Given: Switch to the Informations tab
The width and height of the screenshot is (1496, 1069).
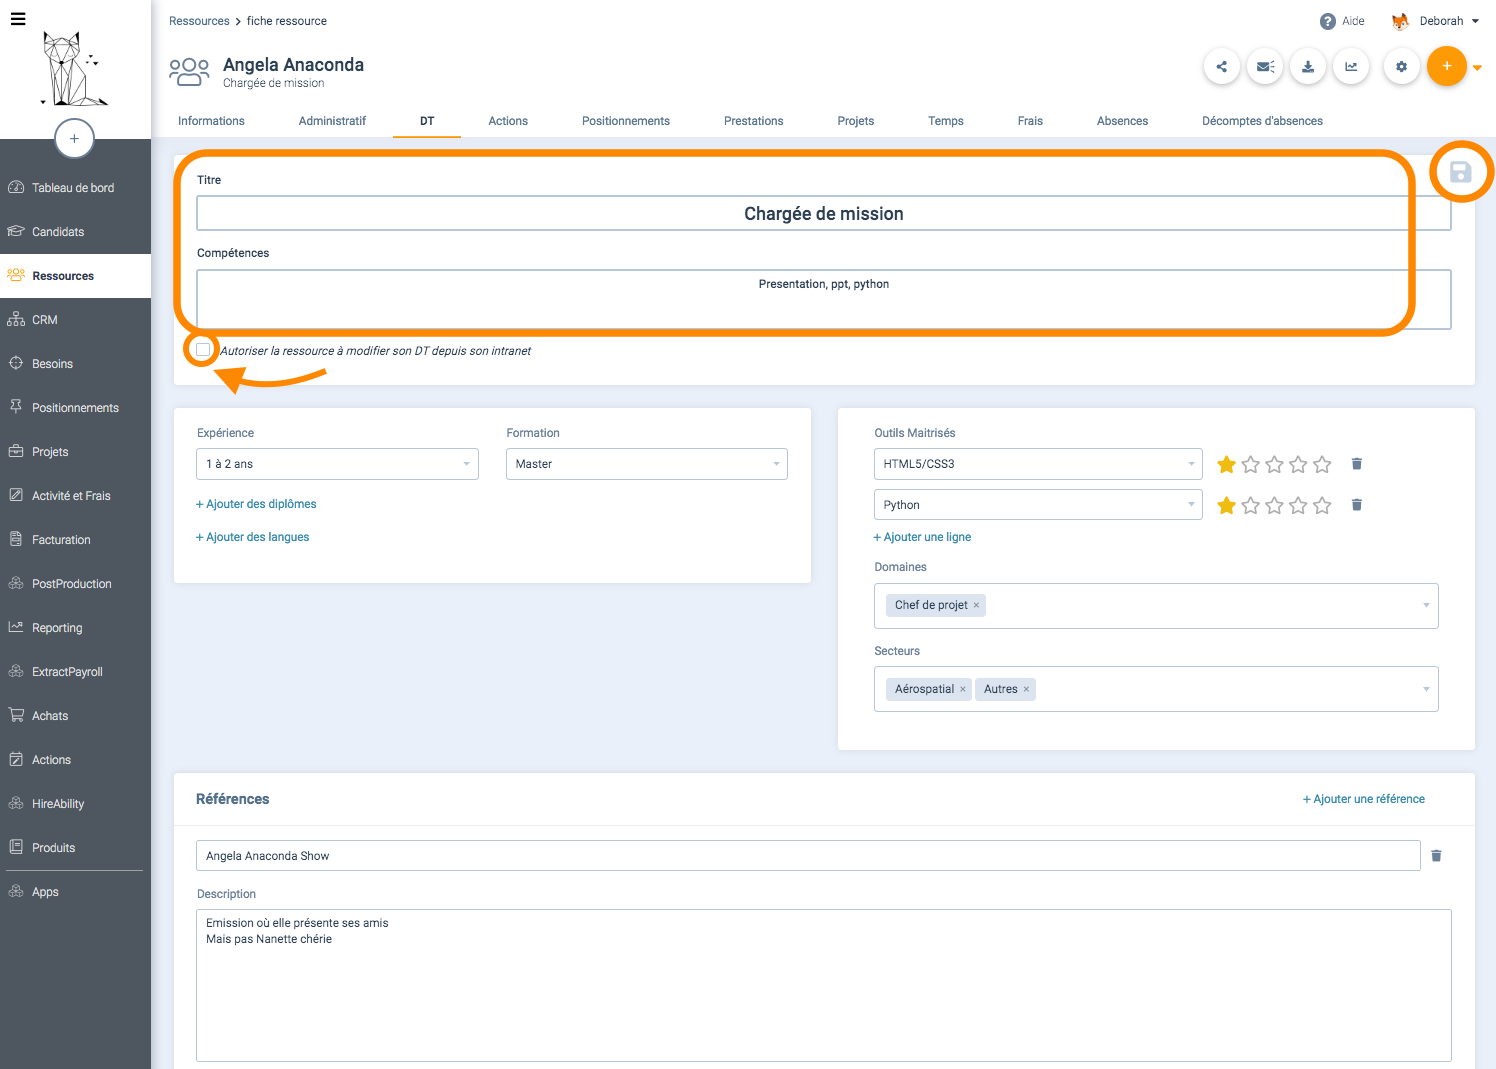Looking at the screenshot, I should coord(211,121).
